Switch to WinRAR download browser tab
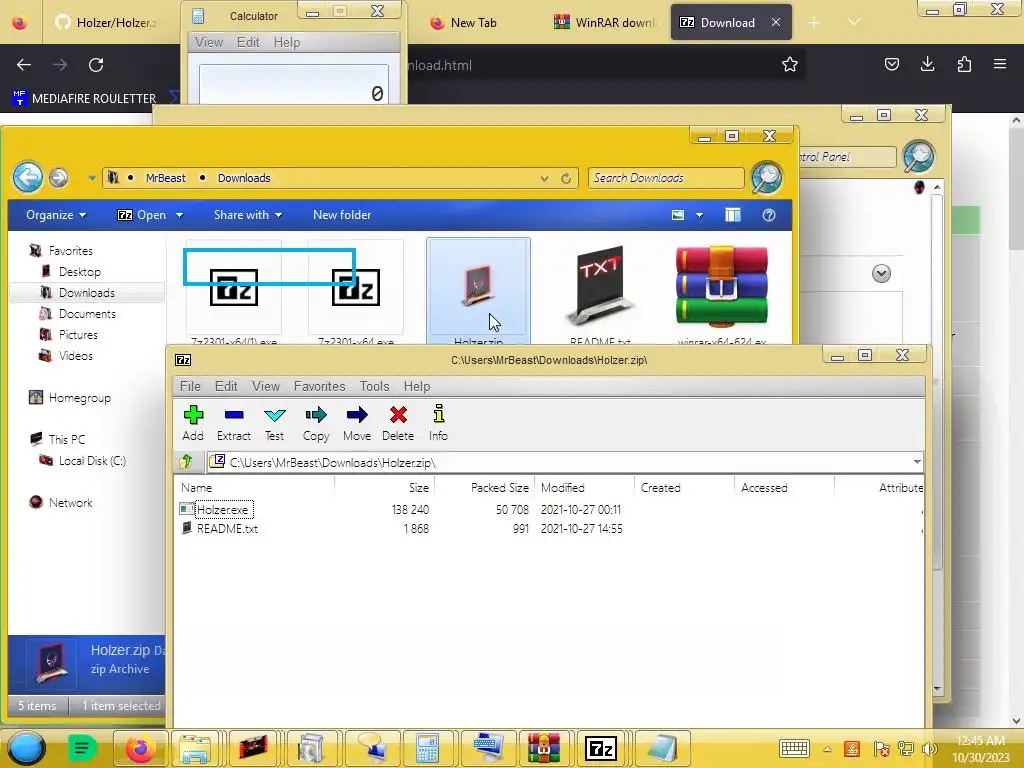The width and height of the screenshot is (1024, 768). (603, 22)
